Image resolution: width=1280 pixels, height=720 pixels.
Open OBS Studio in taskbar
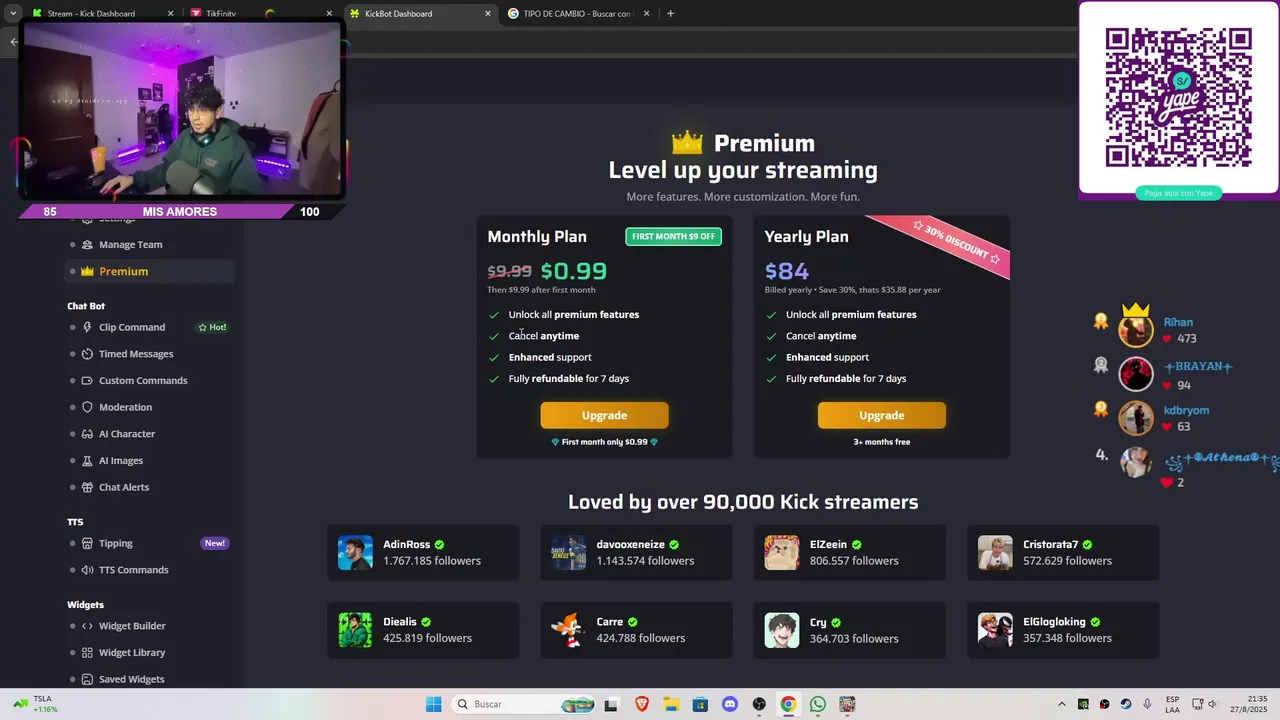point(759,704)
